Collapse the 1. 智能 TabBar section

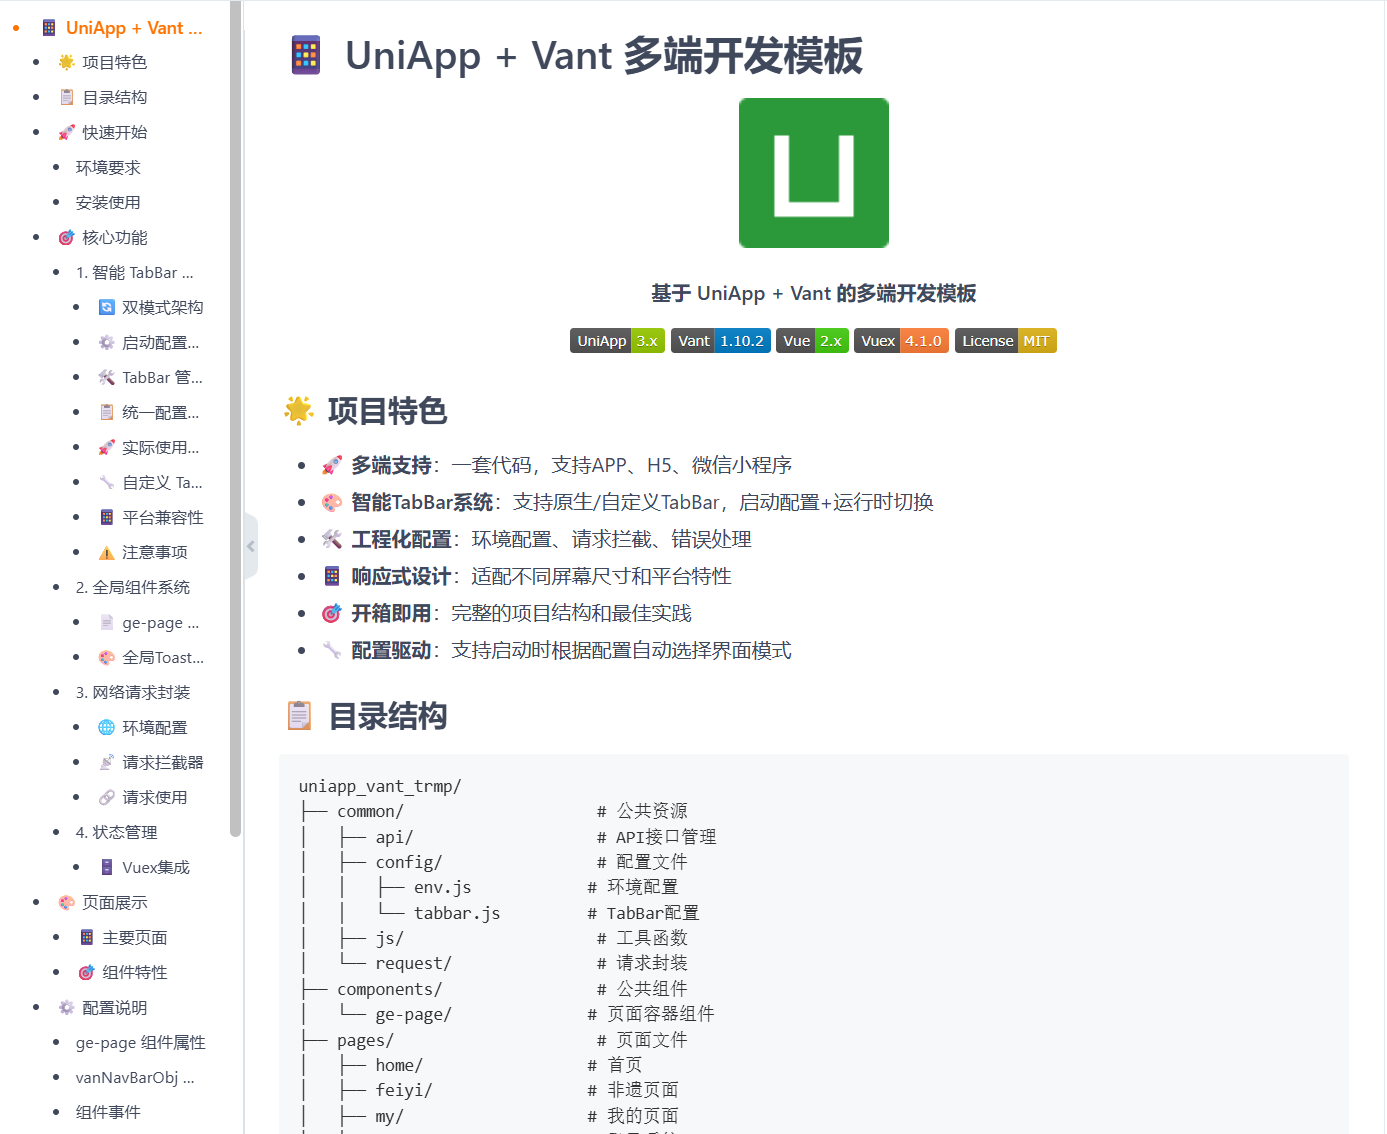point(58,271)
